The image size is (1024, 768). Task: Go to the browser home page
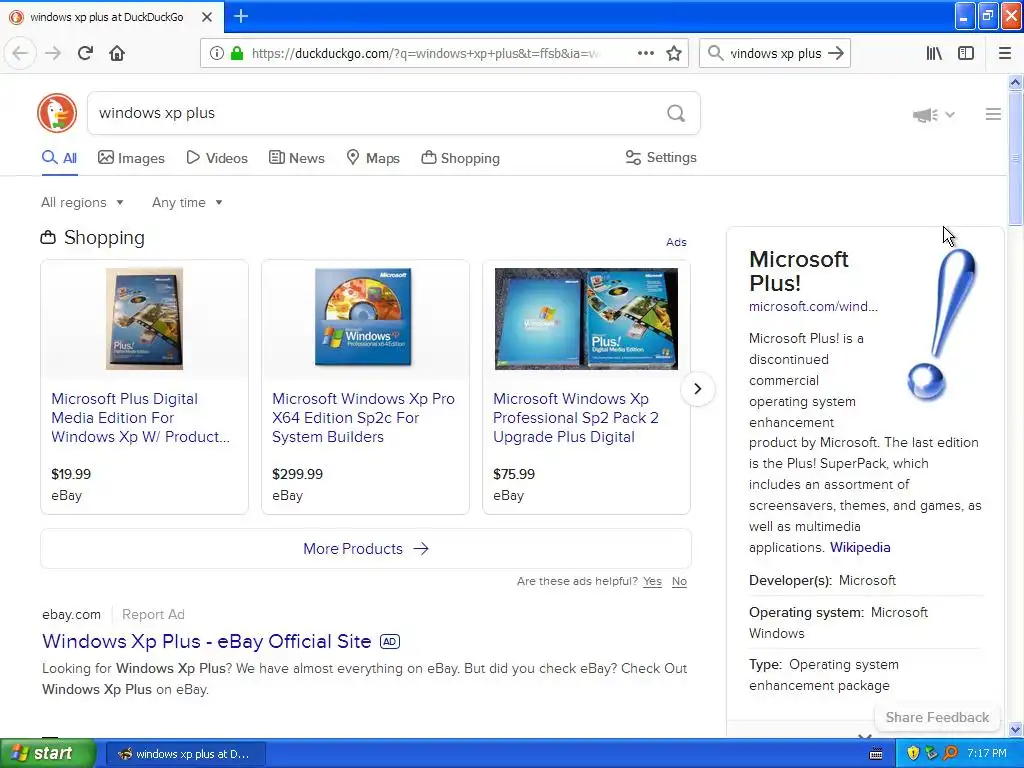point(117,53)
